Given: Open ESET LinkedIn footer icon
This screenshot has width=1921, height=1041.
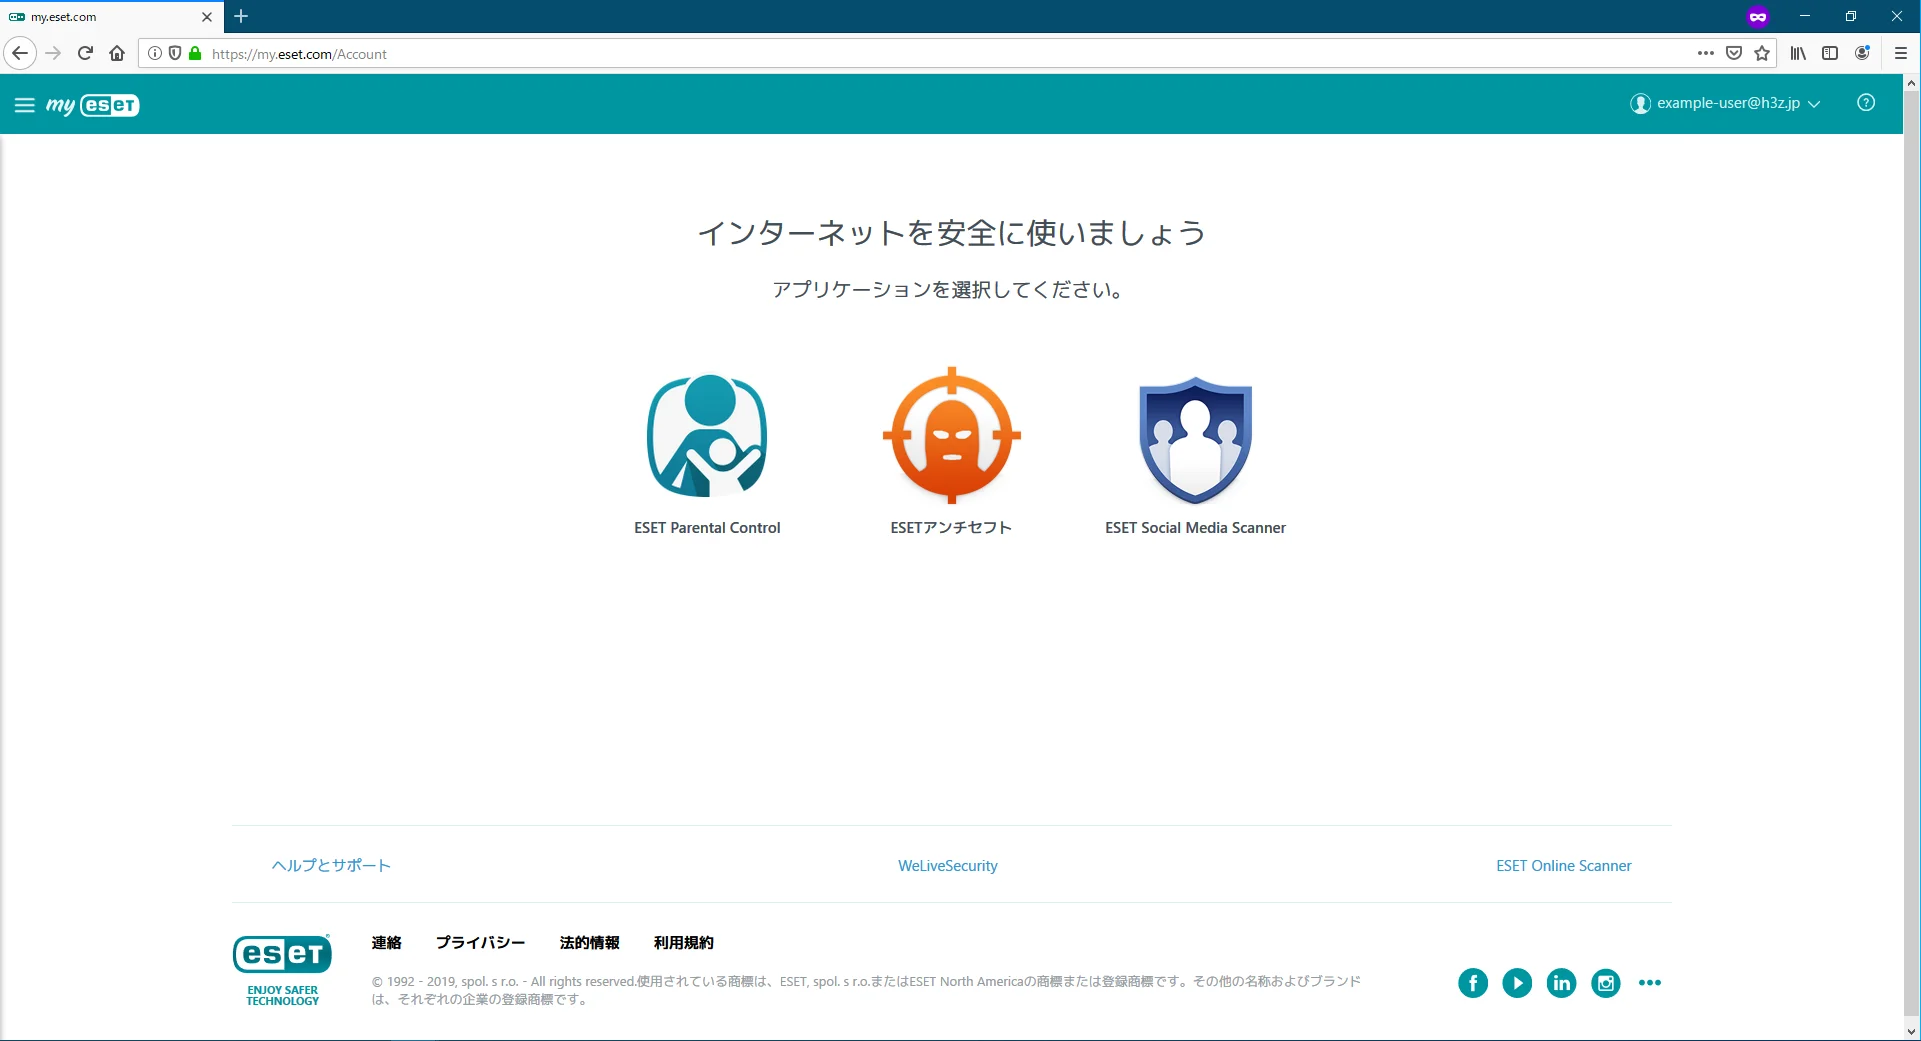Looking at the screenshot, I should pyautogui.click(x=1561, y=983).
